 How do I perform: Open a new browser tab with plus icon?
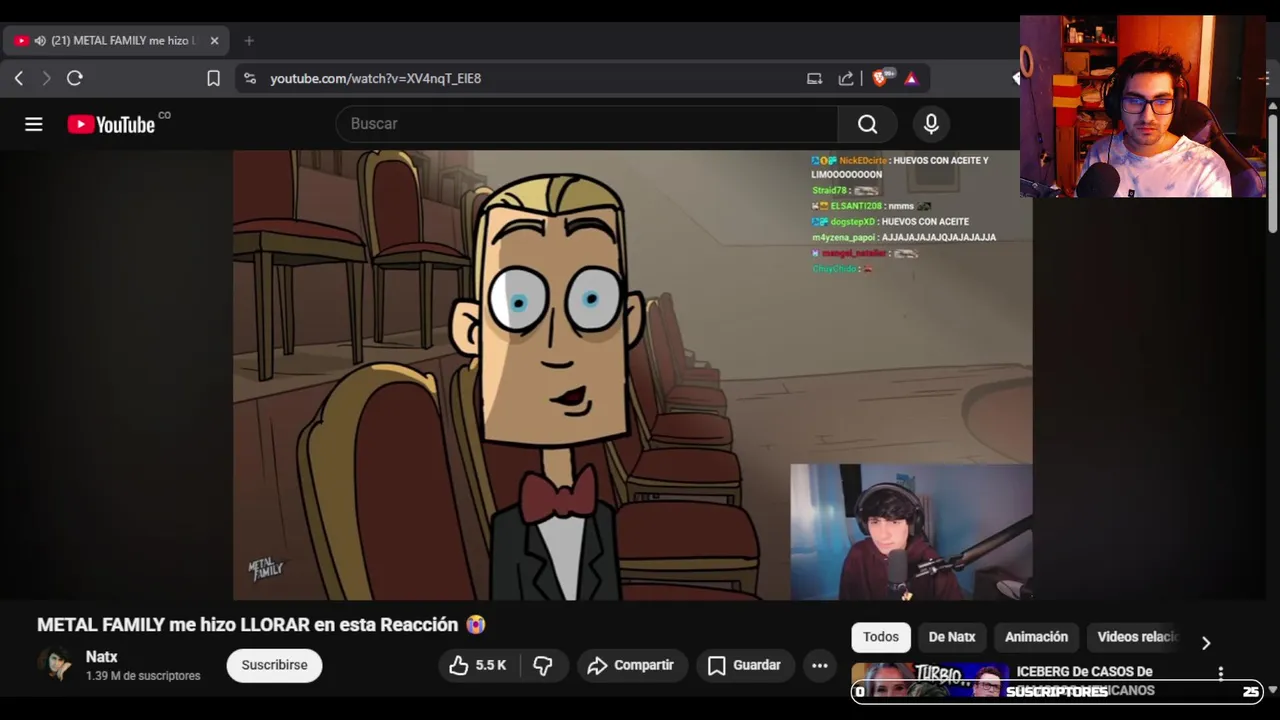coord(249,41)
